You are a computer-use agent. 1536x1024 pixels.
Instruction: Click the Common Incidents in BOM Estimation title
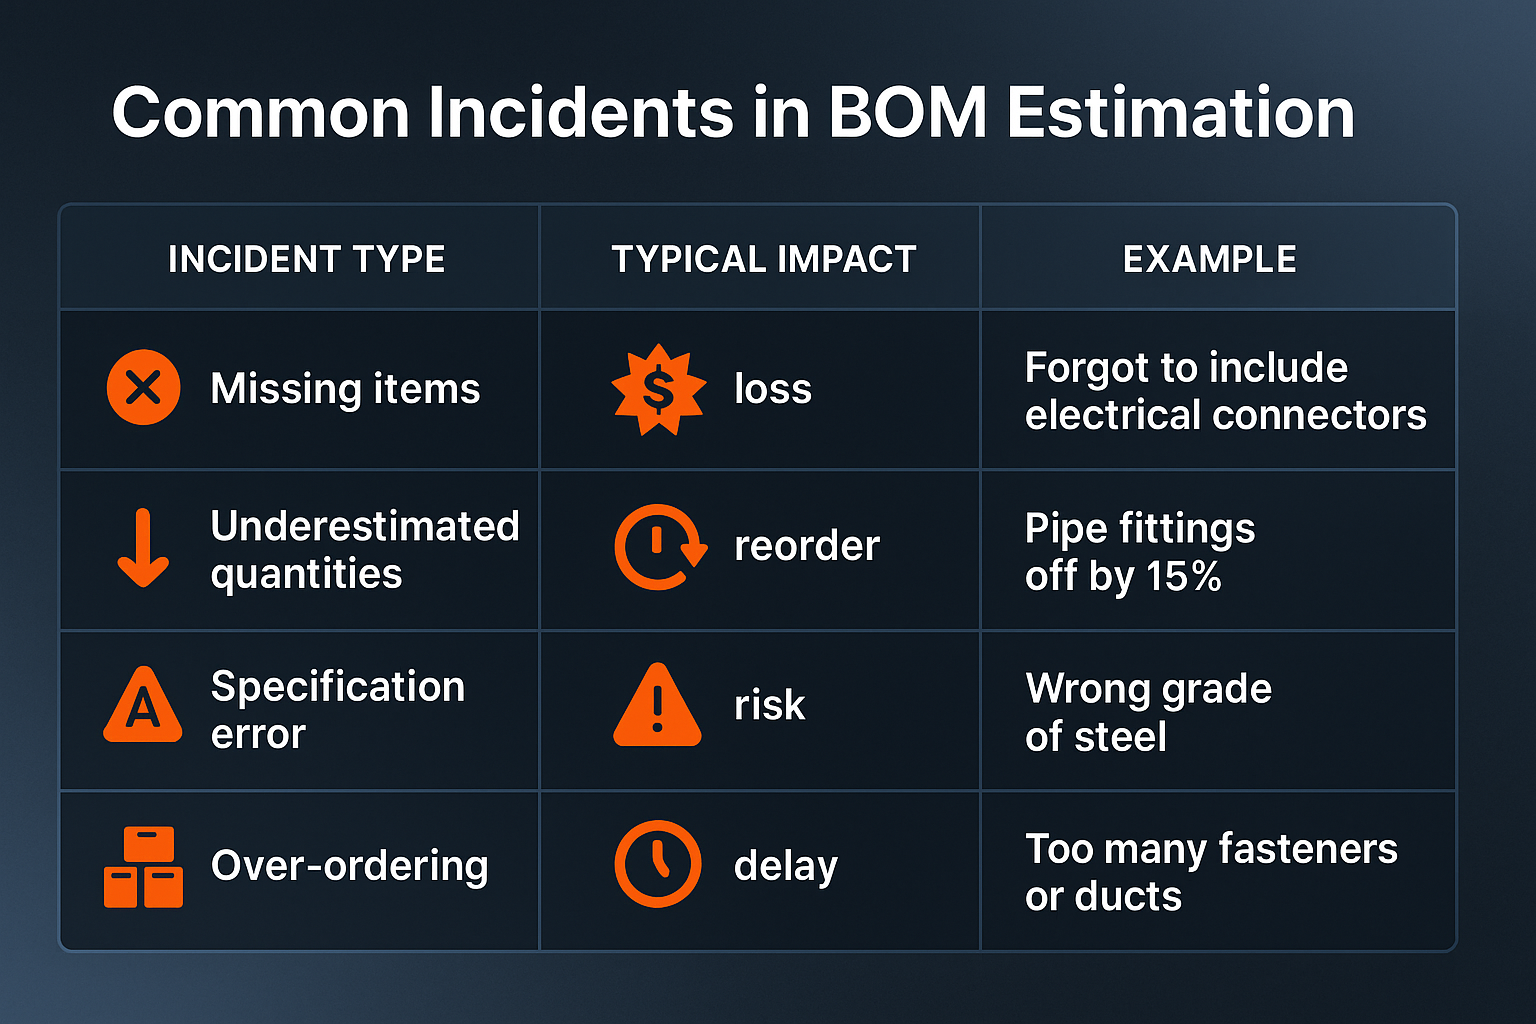(x=733, y=112)
